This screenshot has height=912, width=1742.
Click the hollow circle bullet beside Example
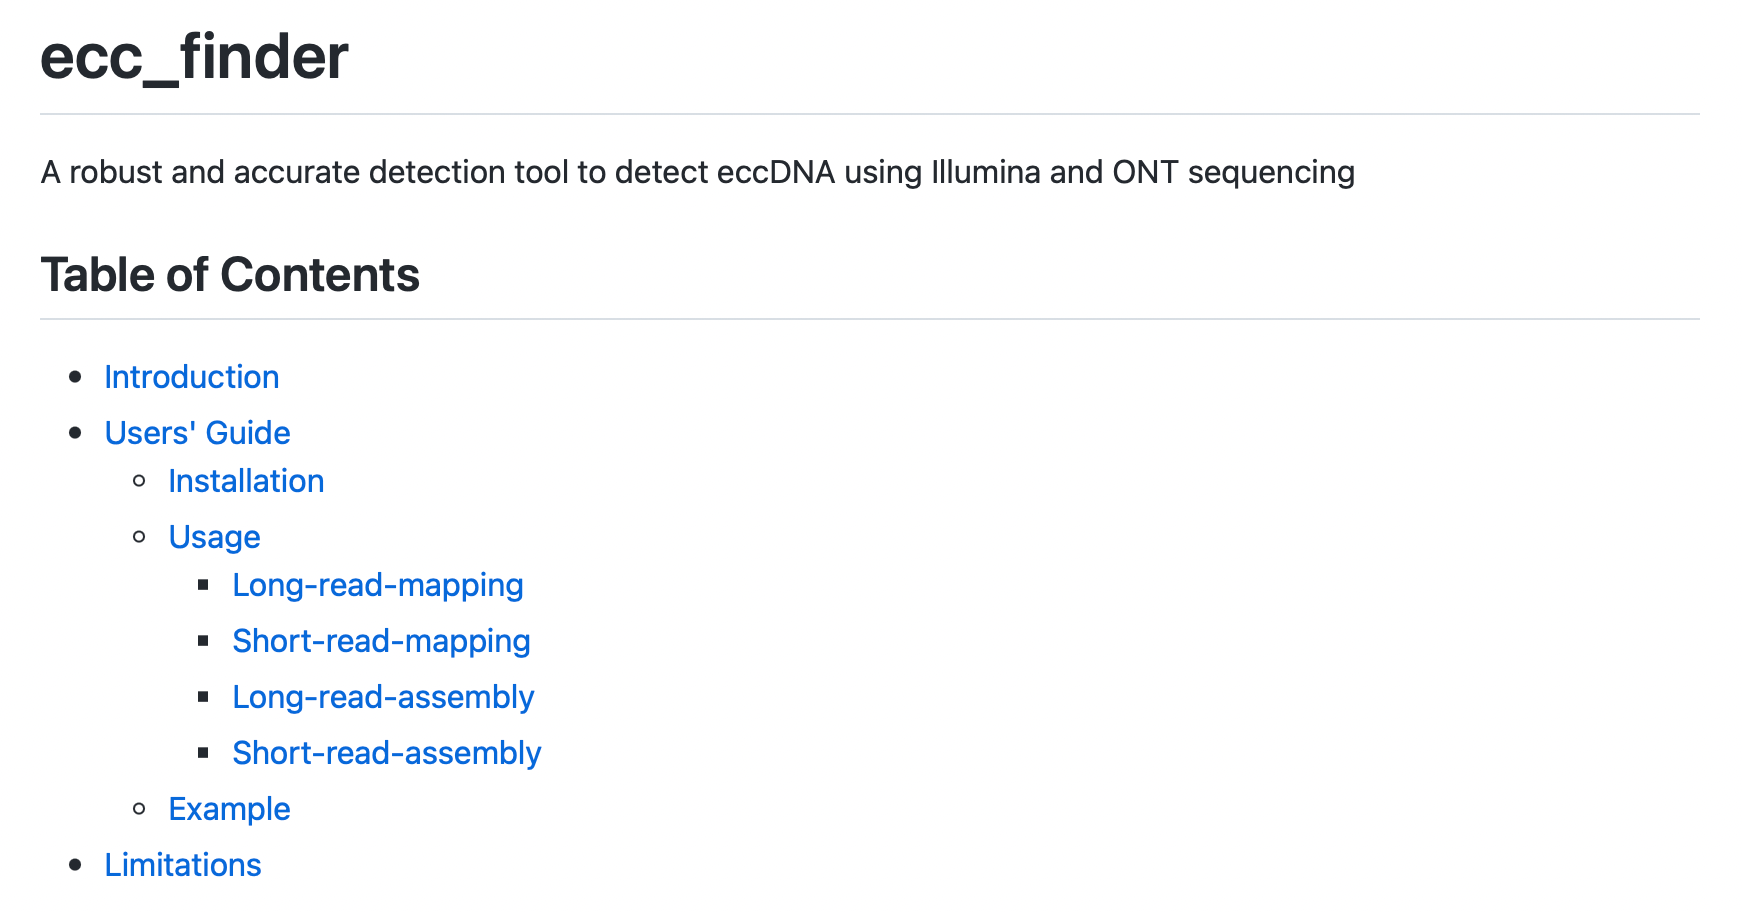pos(140,809)
